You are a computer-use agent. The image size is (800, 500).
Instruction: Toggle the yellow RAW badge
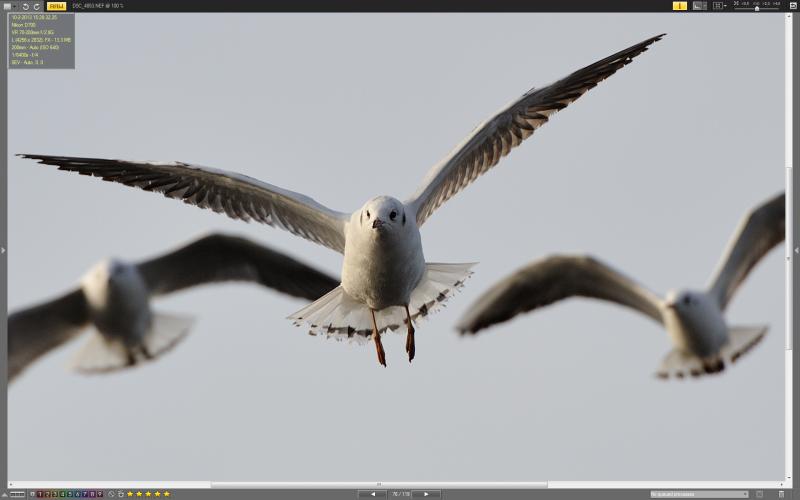pos(56,6)
